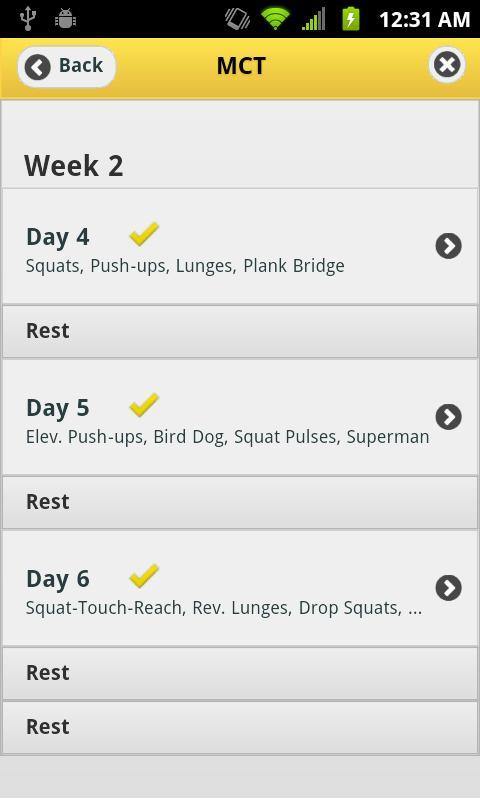Open Day 4 arrow chevron
The image size is (480, 800).
click(x=448, y=246)
